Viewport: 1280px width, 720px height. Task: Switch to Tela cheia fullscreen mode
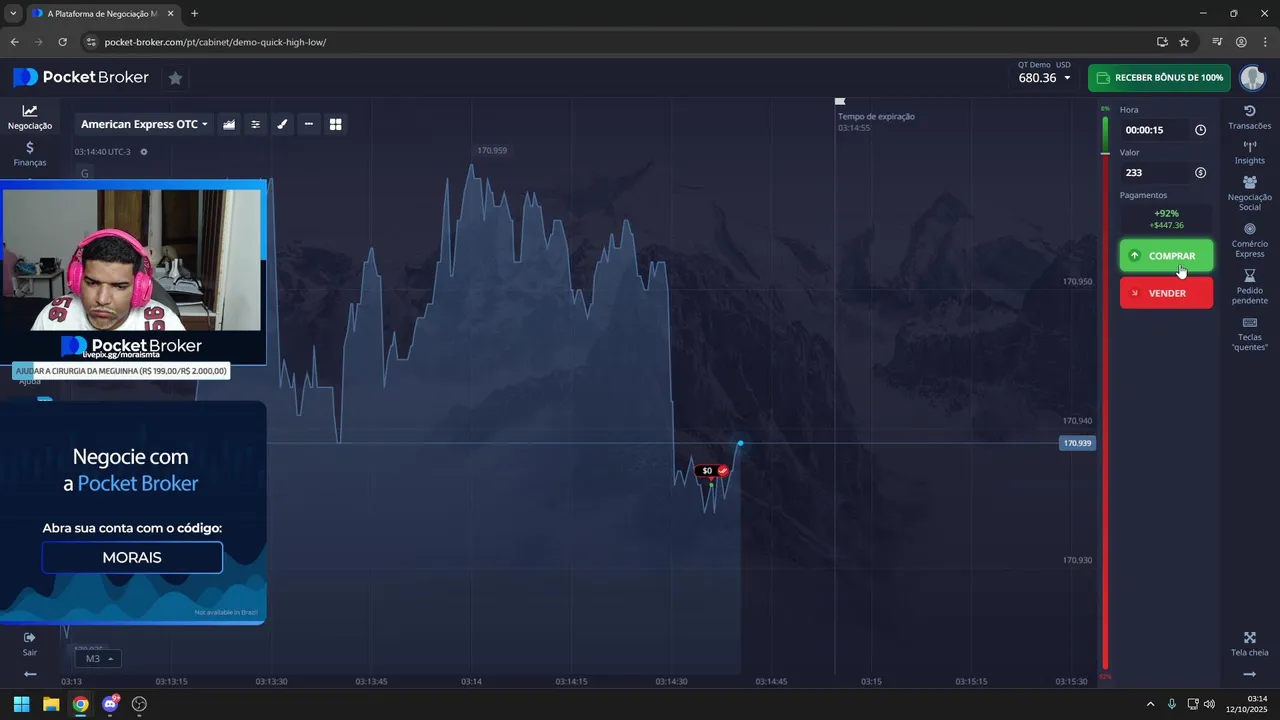tap(1250, 644)
